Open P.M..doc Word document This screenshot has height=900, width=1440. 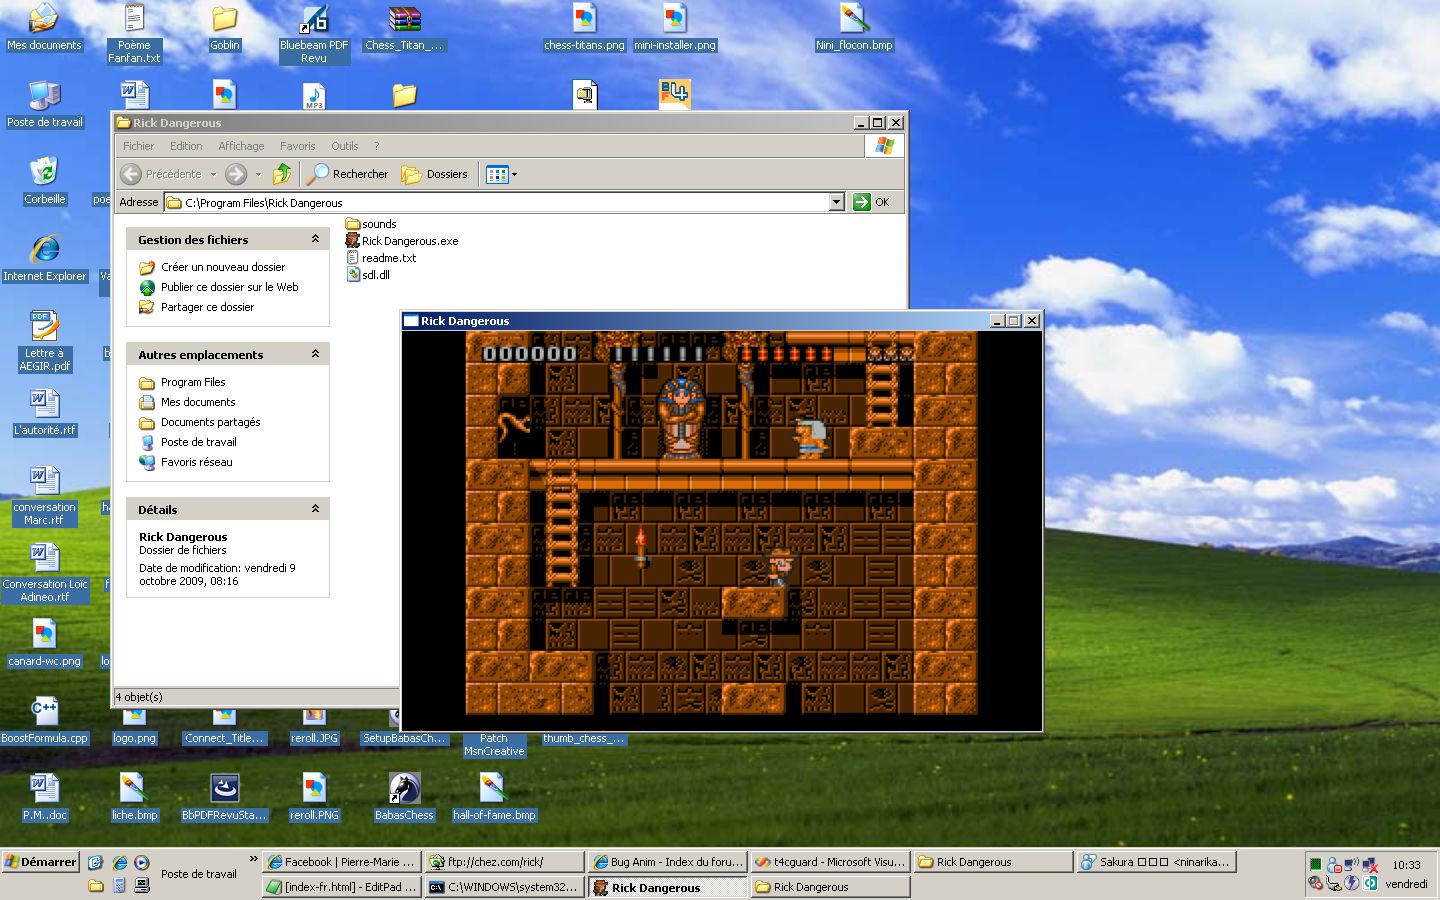44,797
